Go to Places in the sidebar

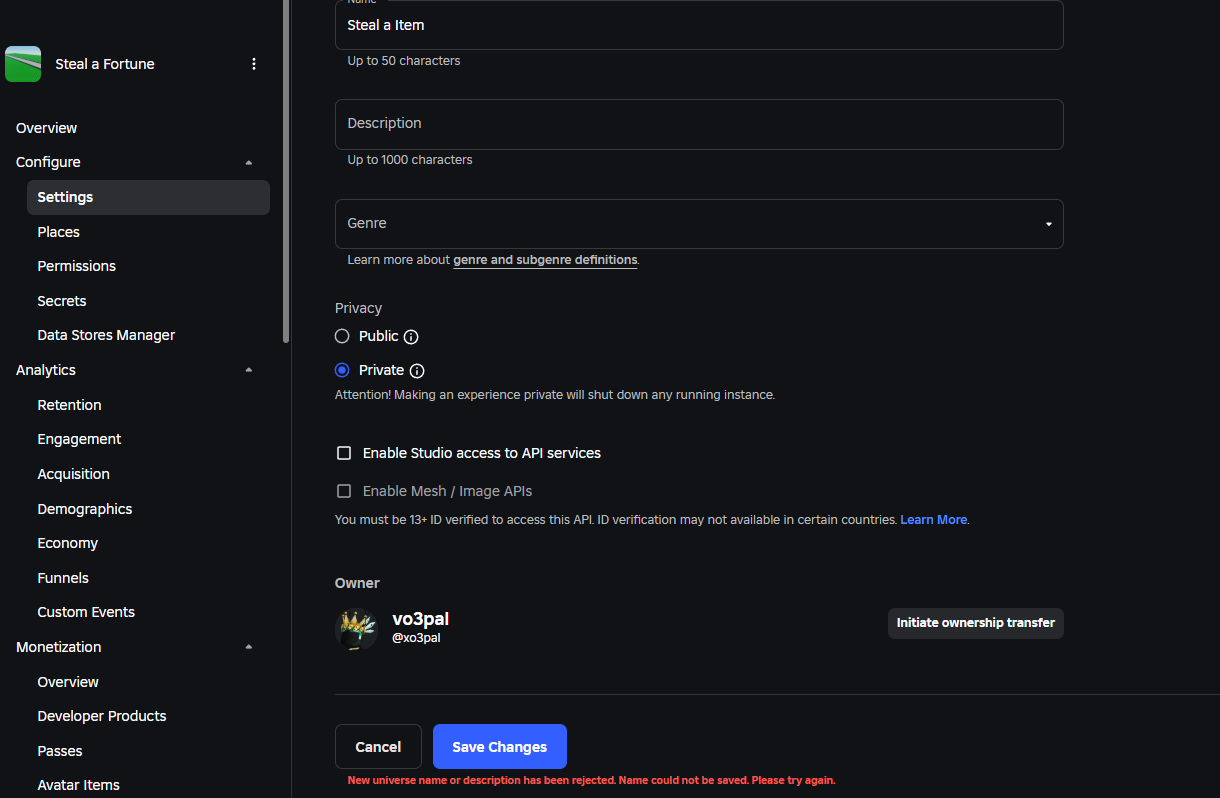coord(58,232)
